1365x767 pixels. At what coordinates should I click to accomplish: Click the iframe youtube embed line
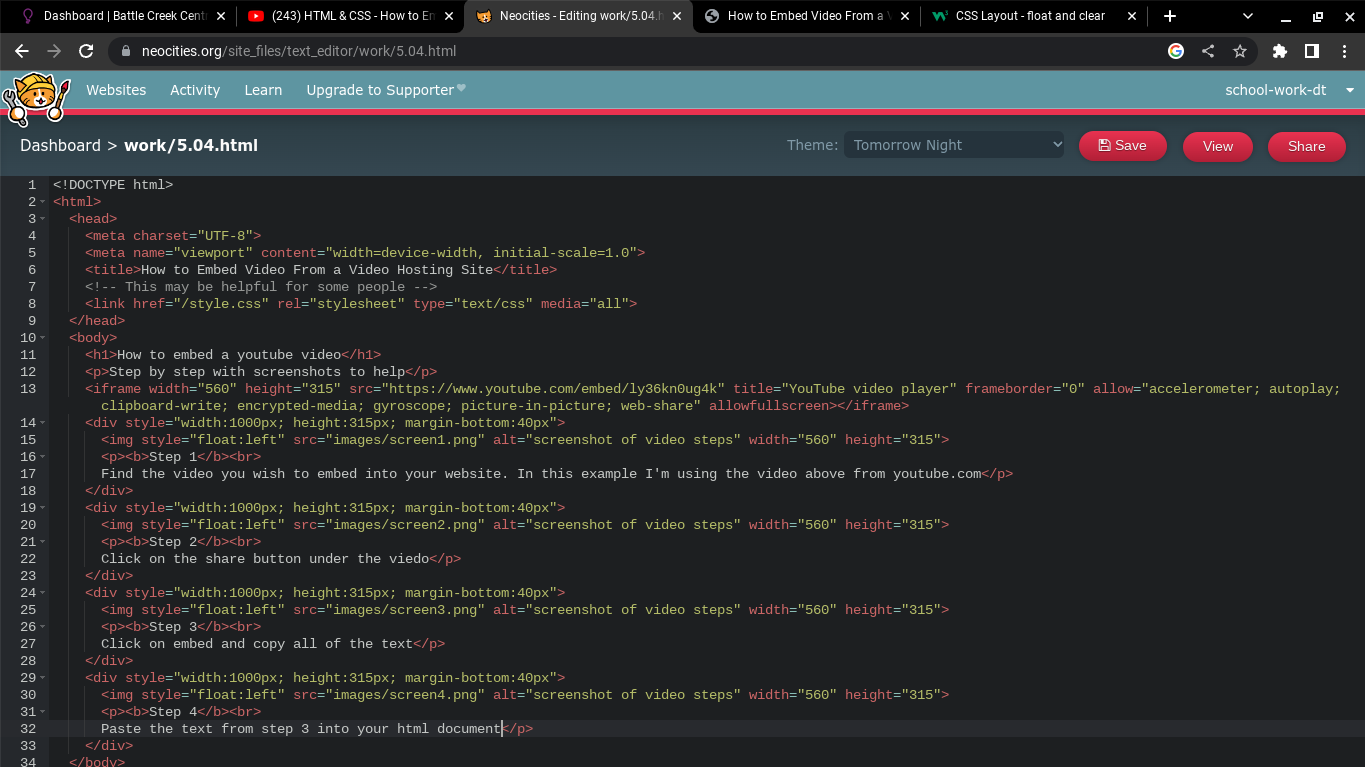[x=712, y=397]
